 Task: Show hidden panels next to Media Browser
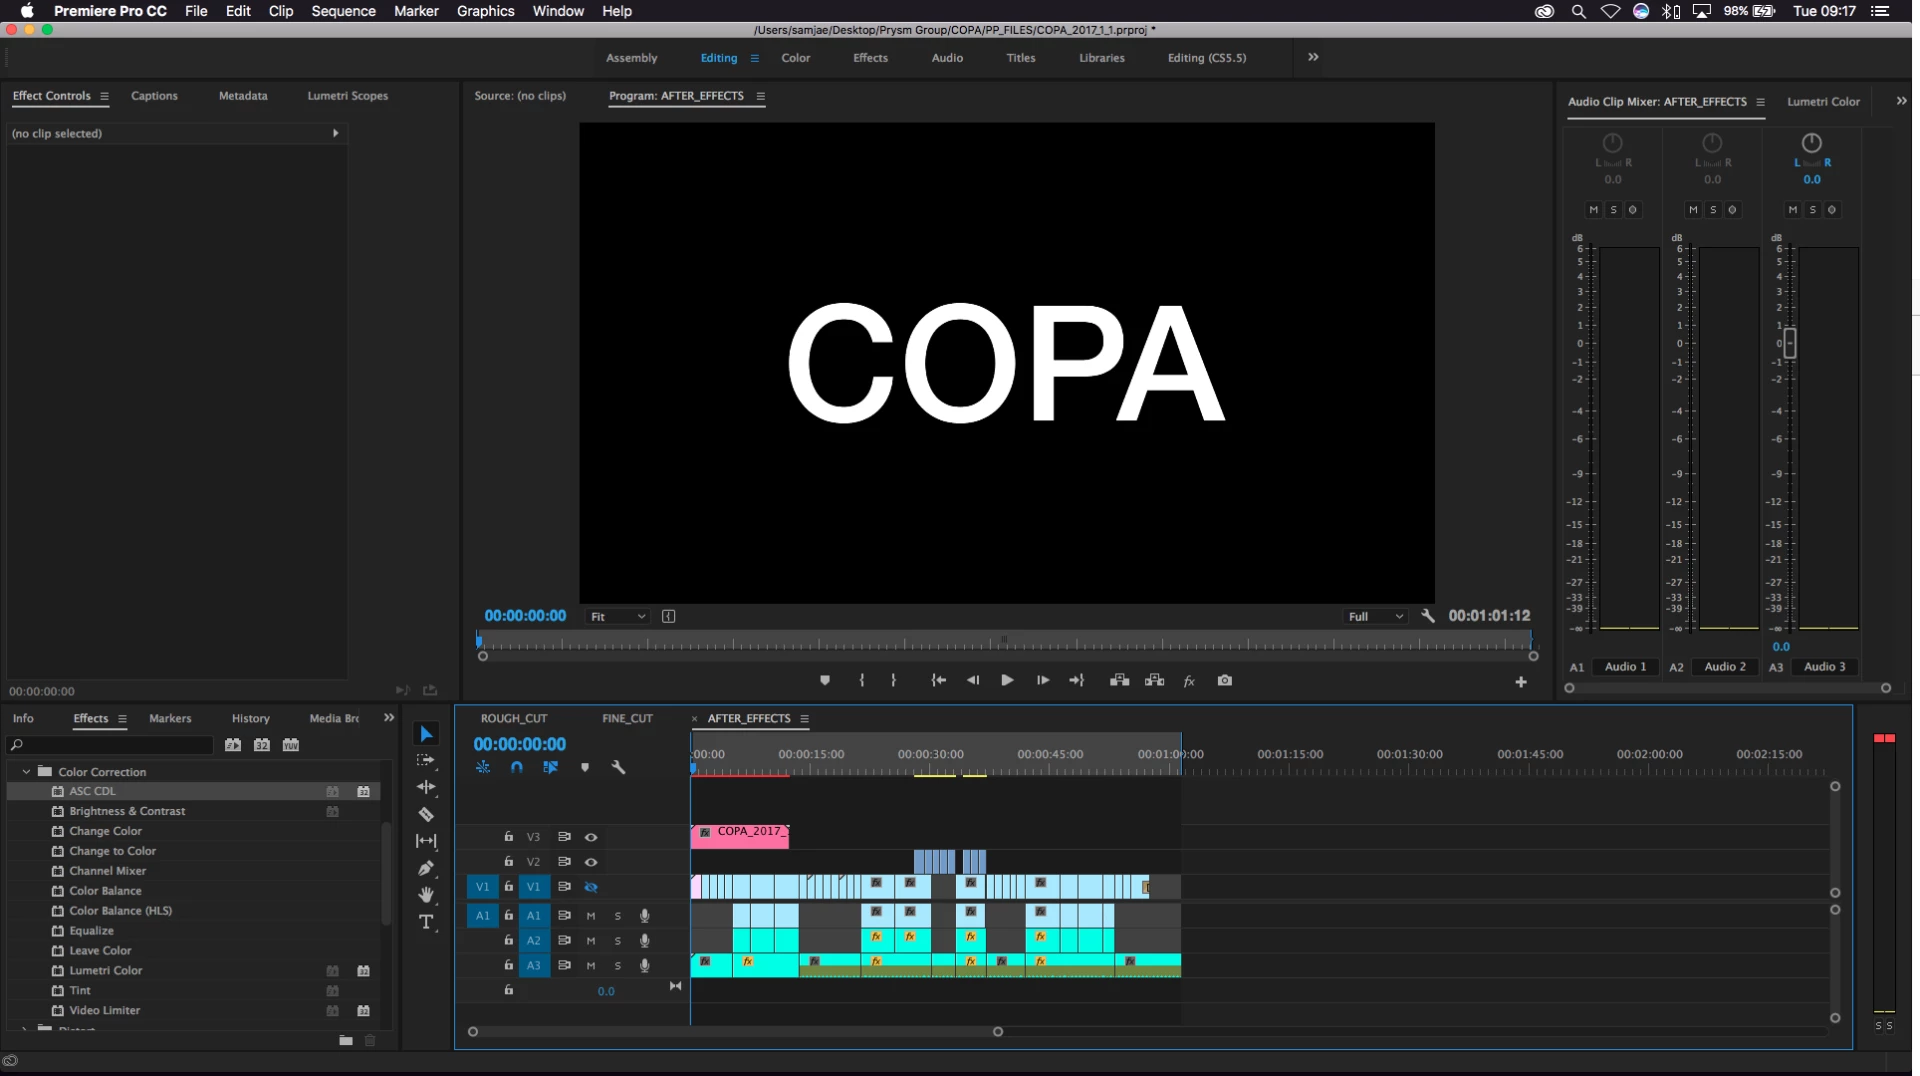tap(389, 718)
